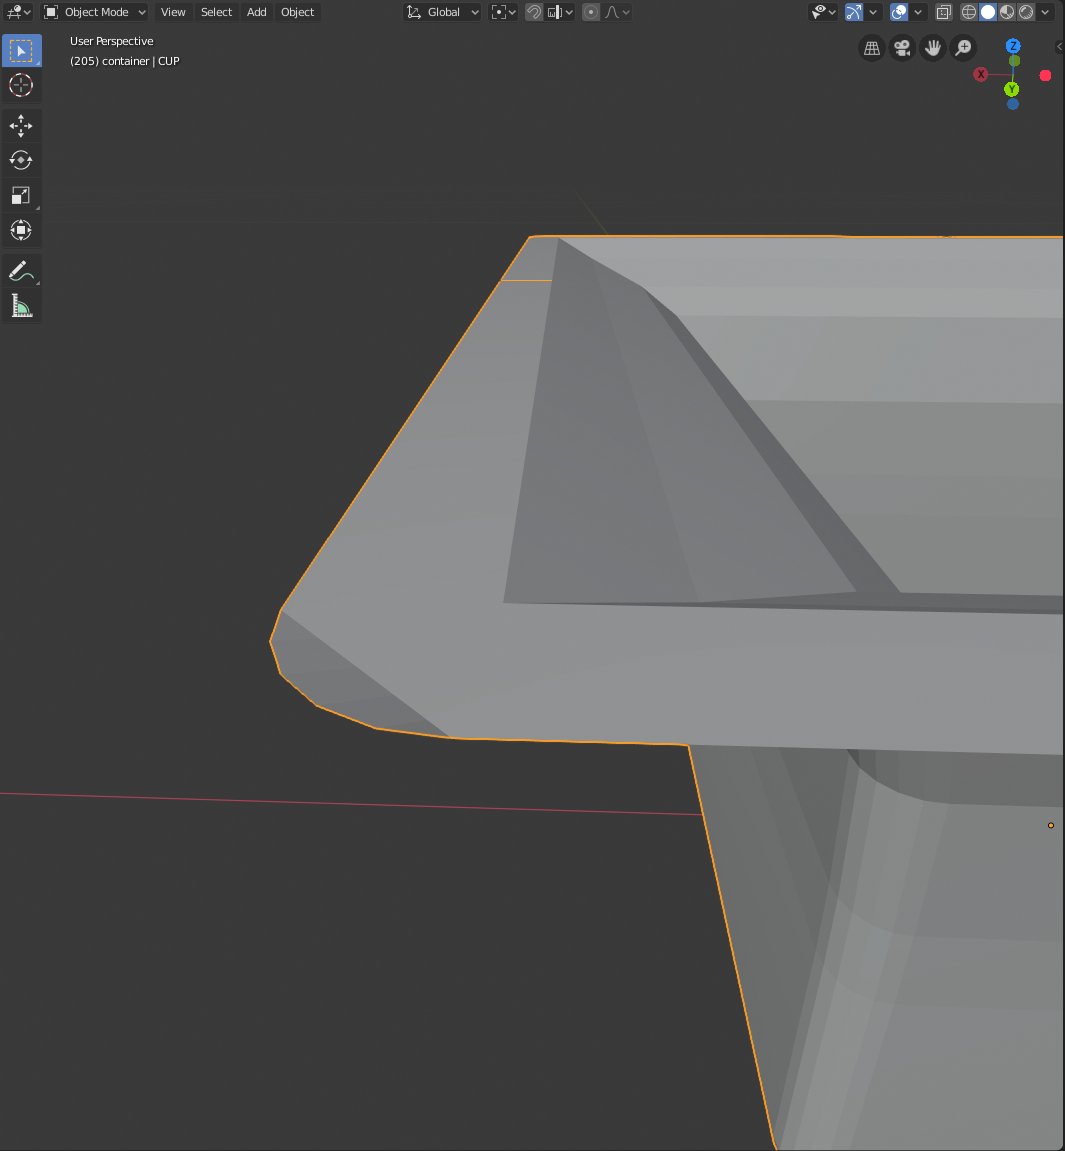
Task: Activate the Annotate pencil tool
Action: pos(21,272)
